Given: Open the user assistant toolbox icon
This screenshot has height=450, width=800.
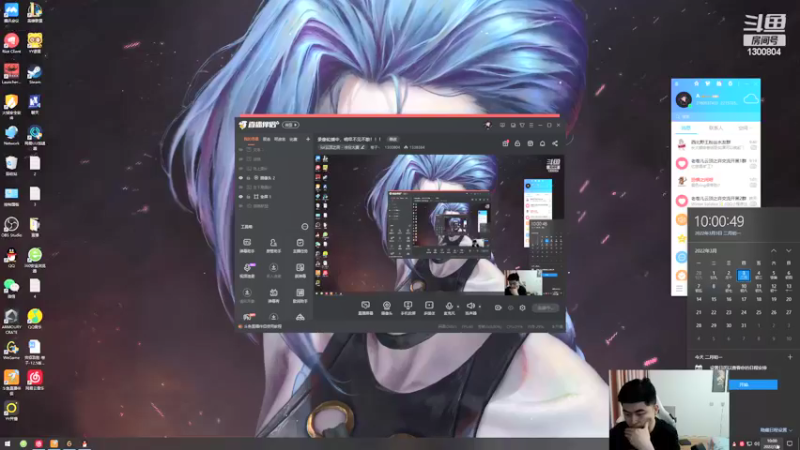Looking at the screenshot, I should (x=273, y=245).
